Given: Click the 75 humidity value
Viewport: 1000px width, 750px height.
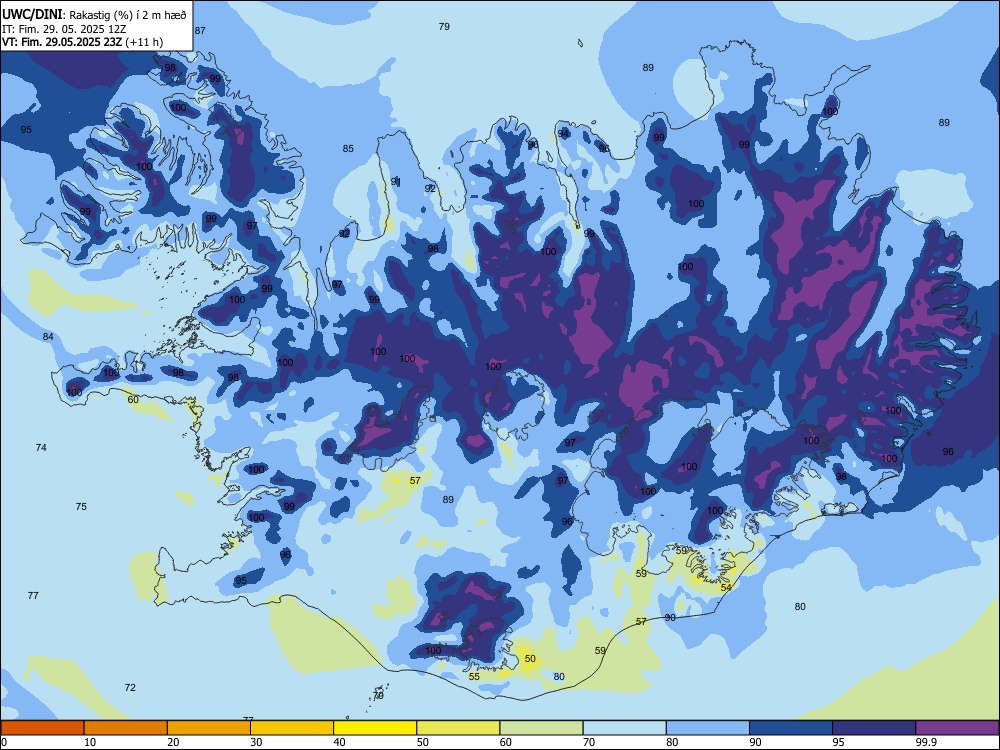Looking at the screenshot, I should pyautogui.click(x=81, y=506).
